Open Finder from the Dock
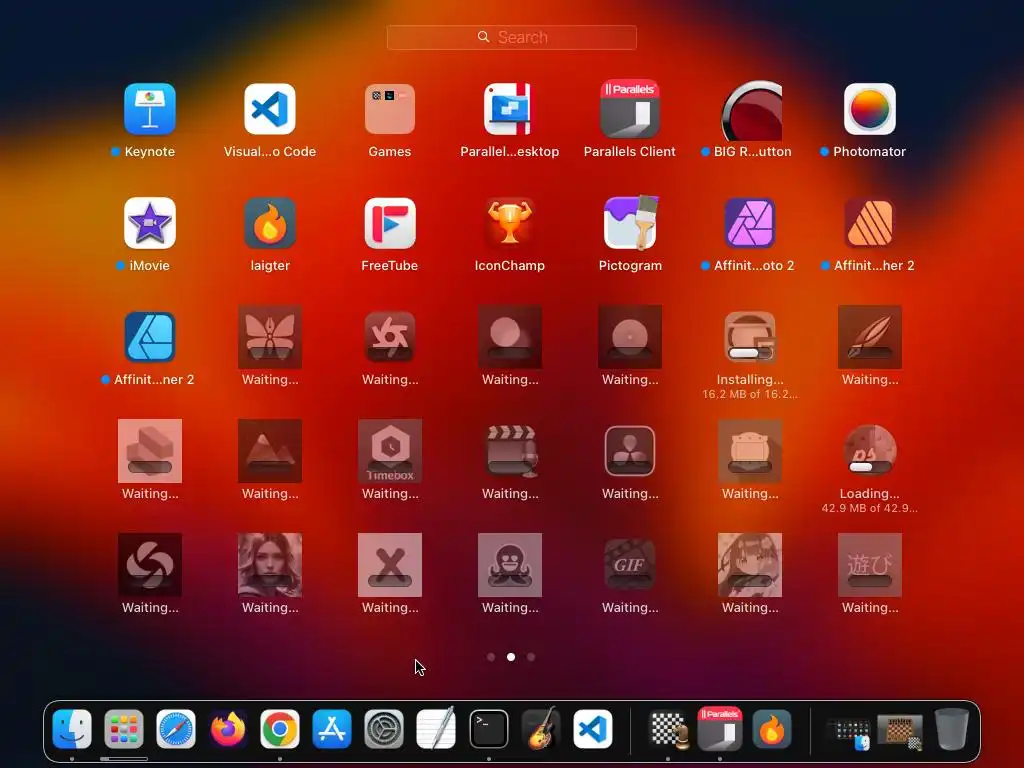The width and height of the screenshot is (1024, 768). click(72, 728)
